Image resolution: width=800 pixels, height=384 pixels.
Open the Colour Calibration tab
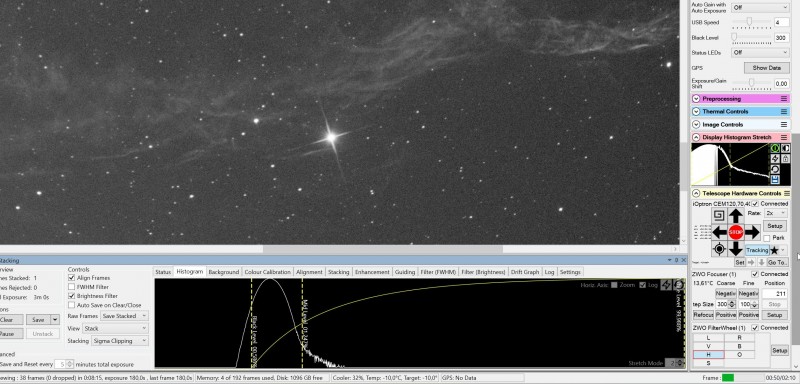(267, 272)
